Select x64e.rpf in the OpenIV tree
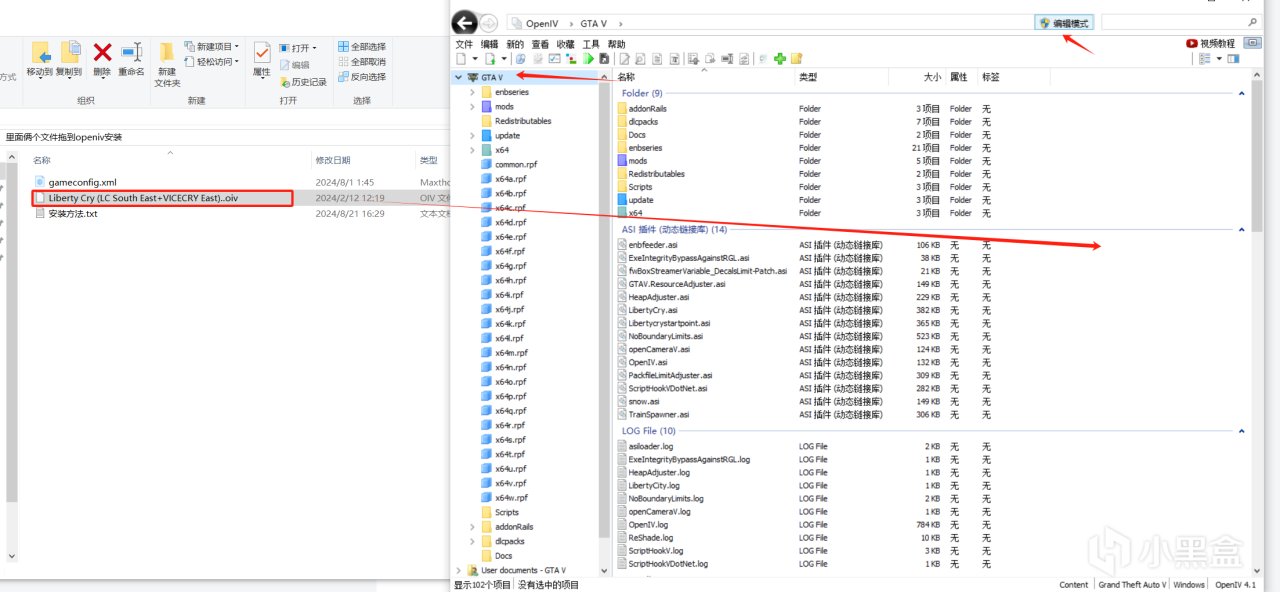The image size is (1280, 592). pyautogui.click(x=510, y=236)
